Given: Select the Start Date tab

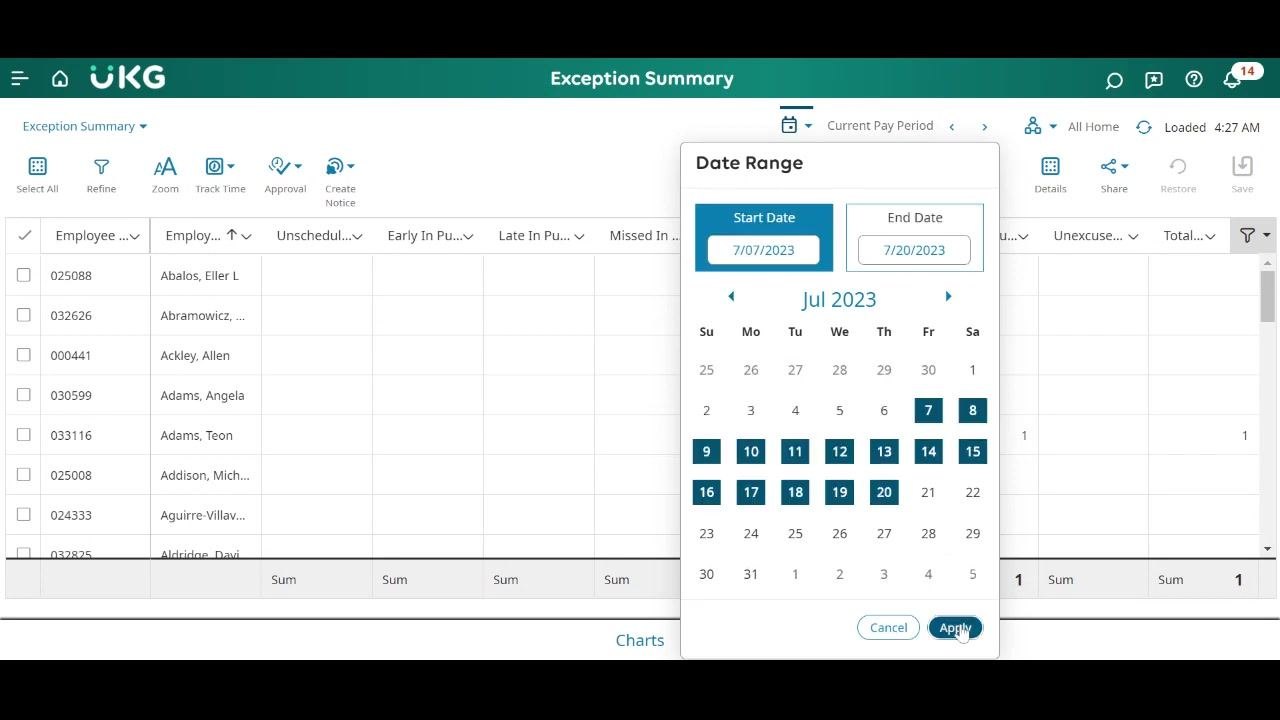Looking at the screenshot, I should [x=764, y=238].
